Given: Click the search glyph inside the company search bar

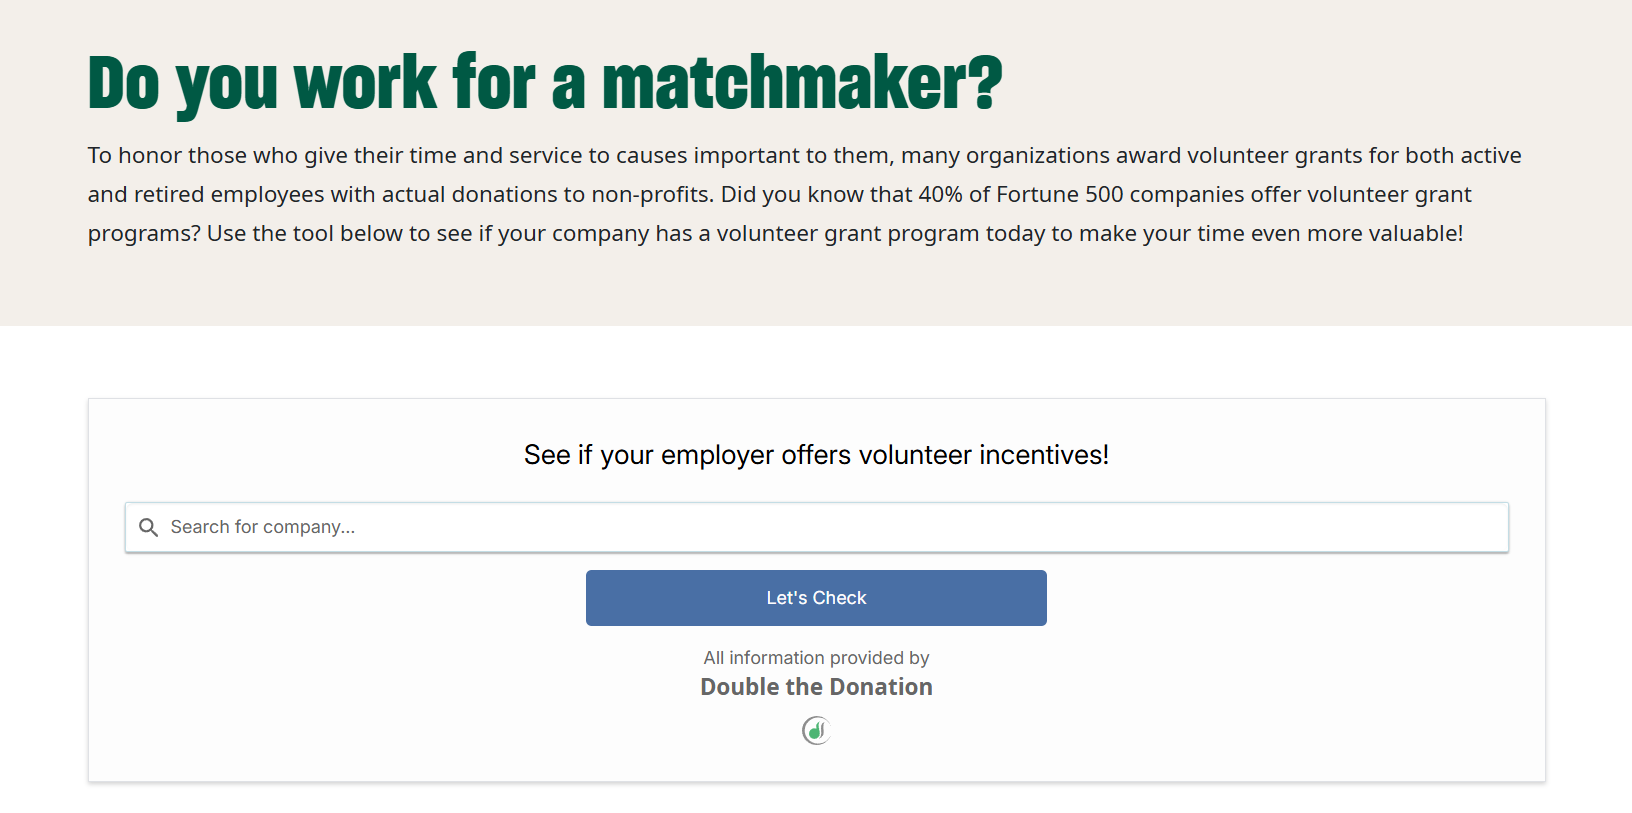Looking at the screenshot, I should [149, 527].
